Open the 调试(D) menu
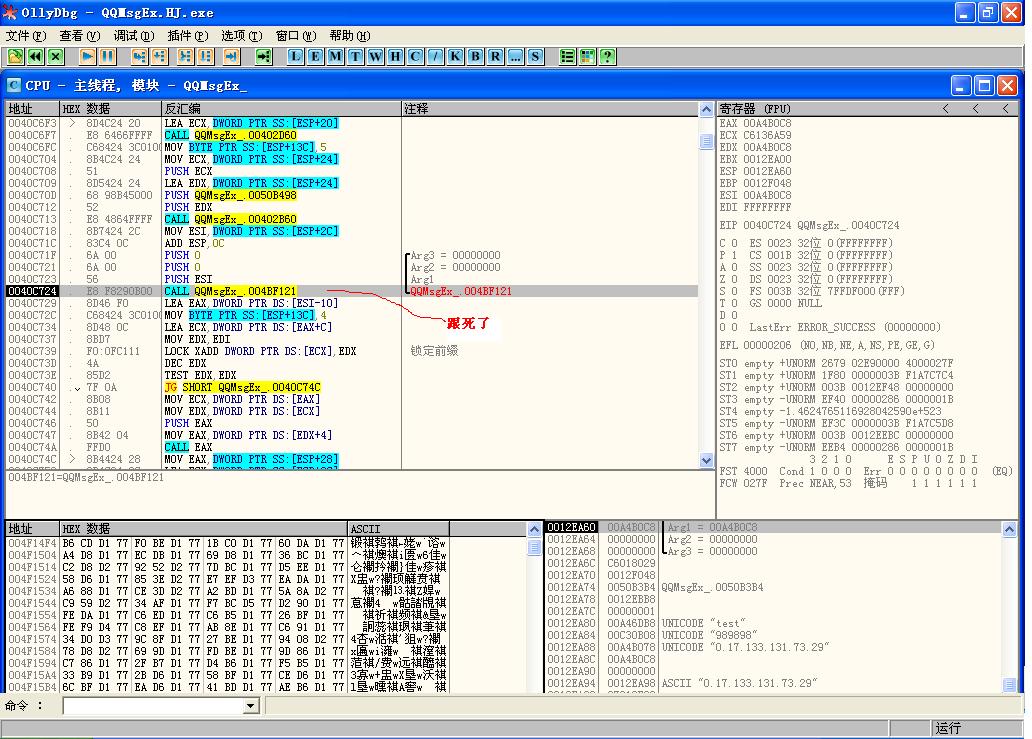Viewport: 1032px width, 739px height. (134, 36)
